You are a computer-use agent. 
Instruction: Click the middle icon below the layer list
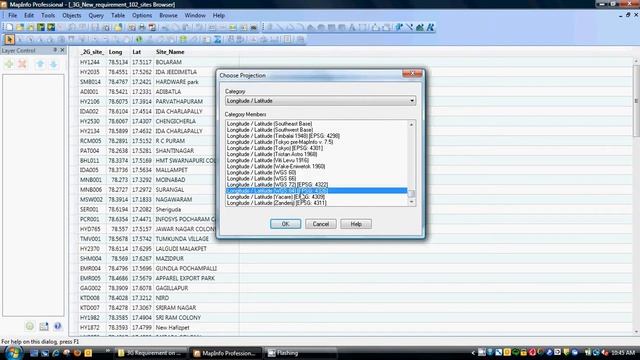coord(44,326)
